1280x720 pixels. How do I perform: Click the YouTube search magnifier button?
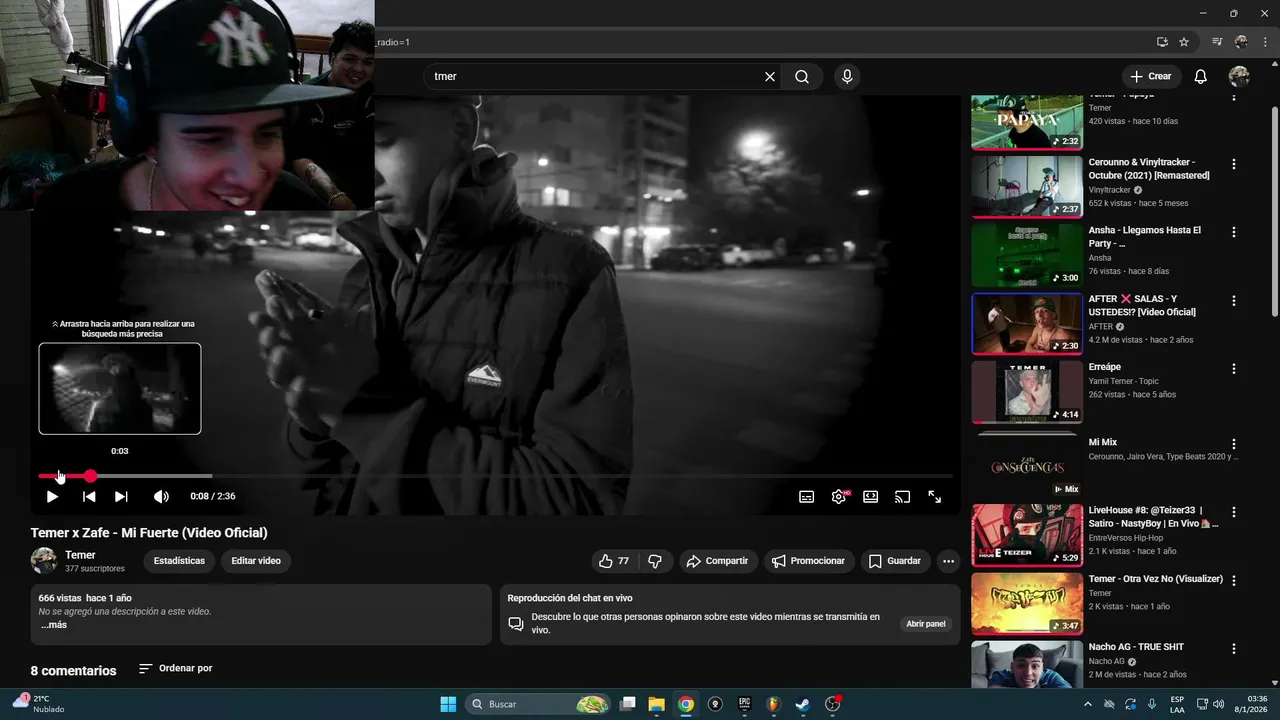click(x=802, y=77)
